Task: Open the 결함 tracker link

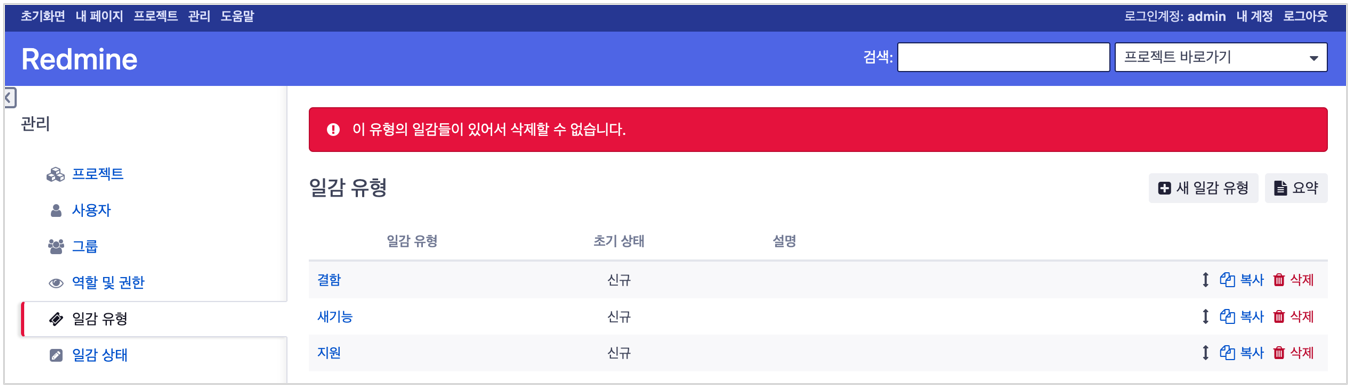Action: coord(329,280)
